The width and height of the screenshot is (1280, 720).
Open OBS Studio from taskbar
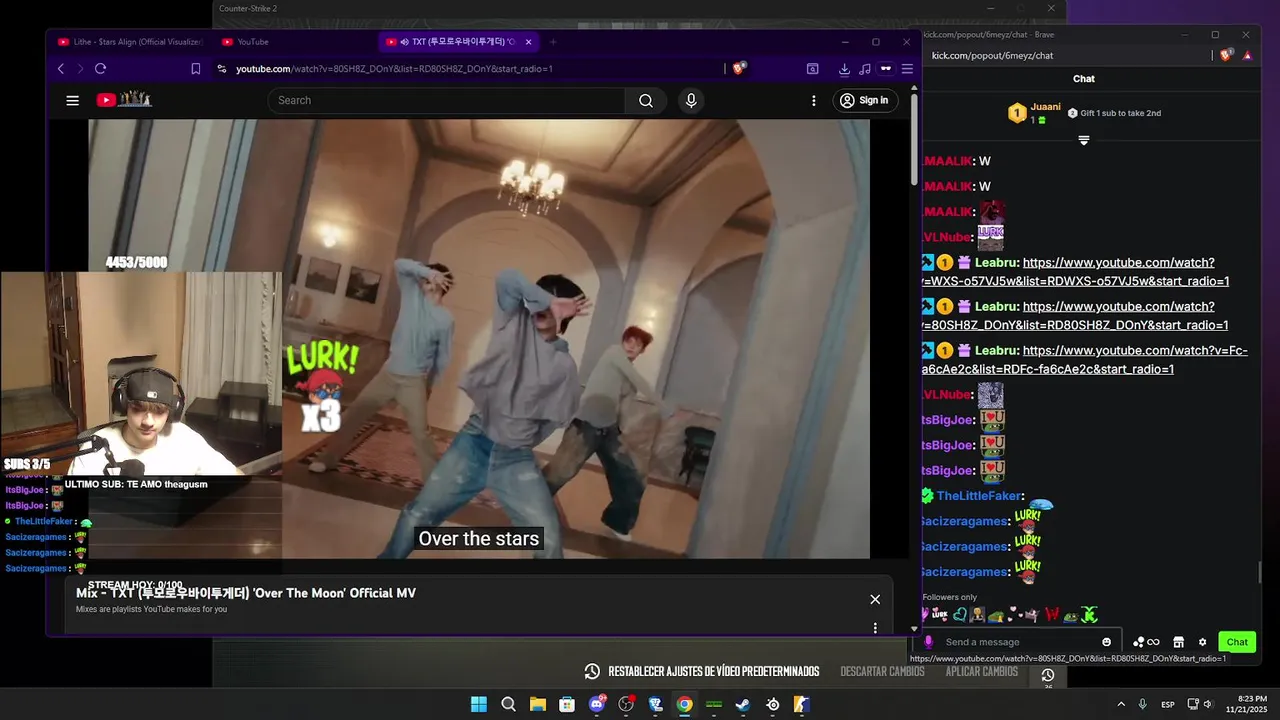point(626,704)
